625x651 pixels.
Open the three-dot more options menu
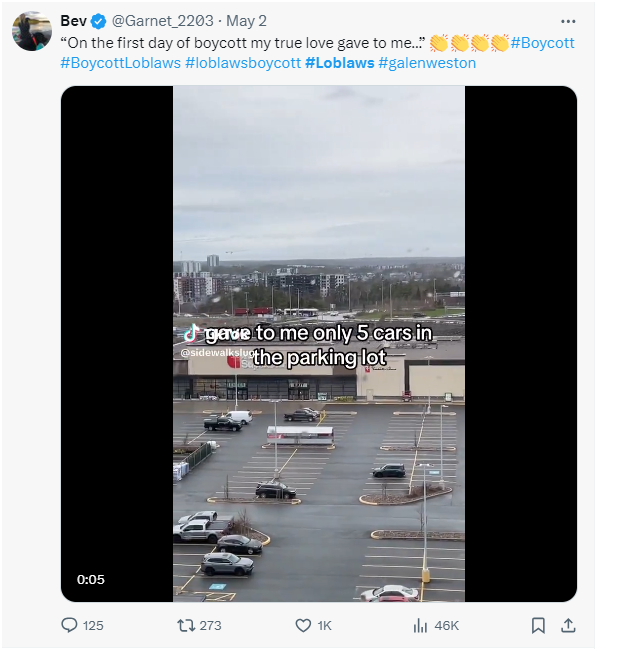pos(568,21)
